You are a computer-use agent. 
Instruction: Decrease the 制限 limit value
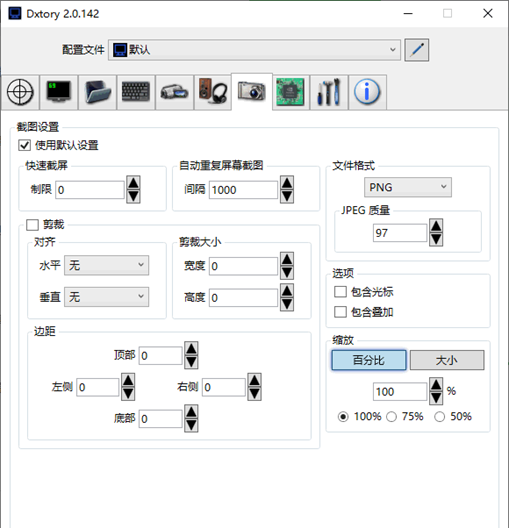click(x=133, y=196)
